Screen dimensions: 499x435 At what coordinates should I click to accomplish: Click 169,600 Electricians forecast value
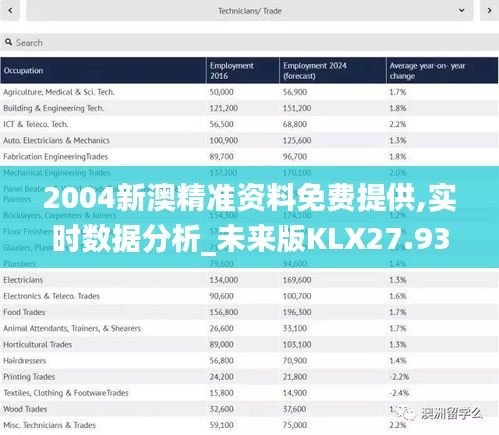coord(297,280)
